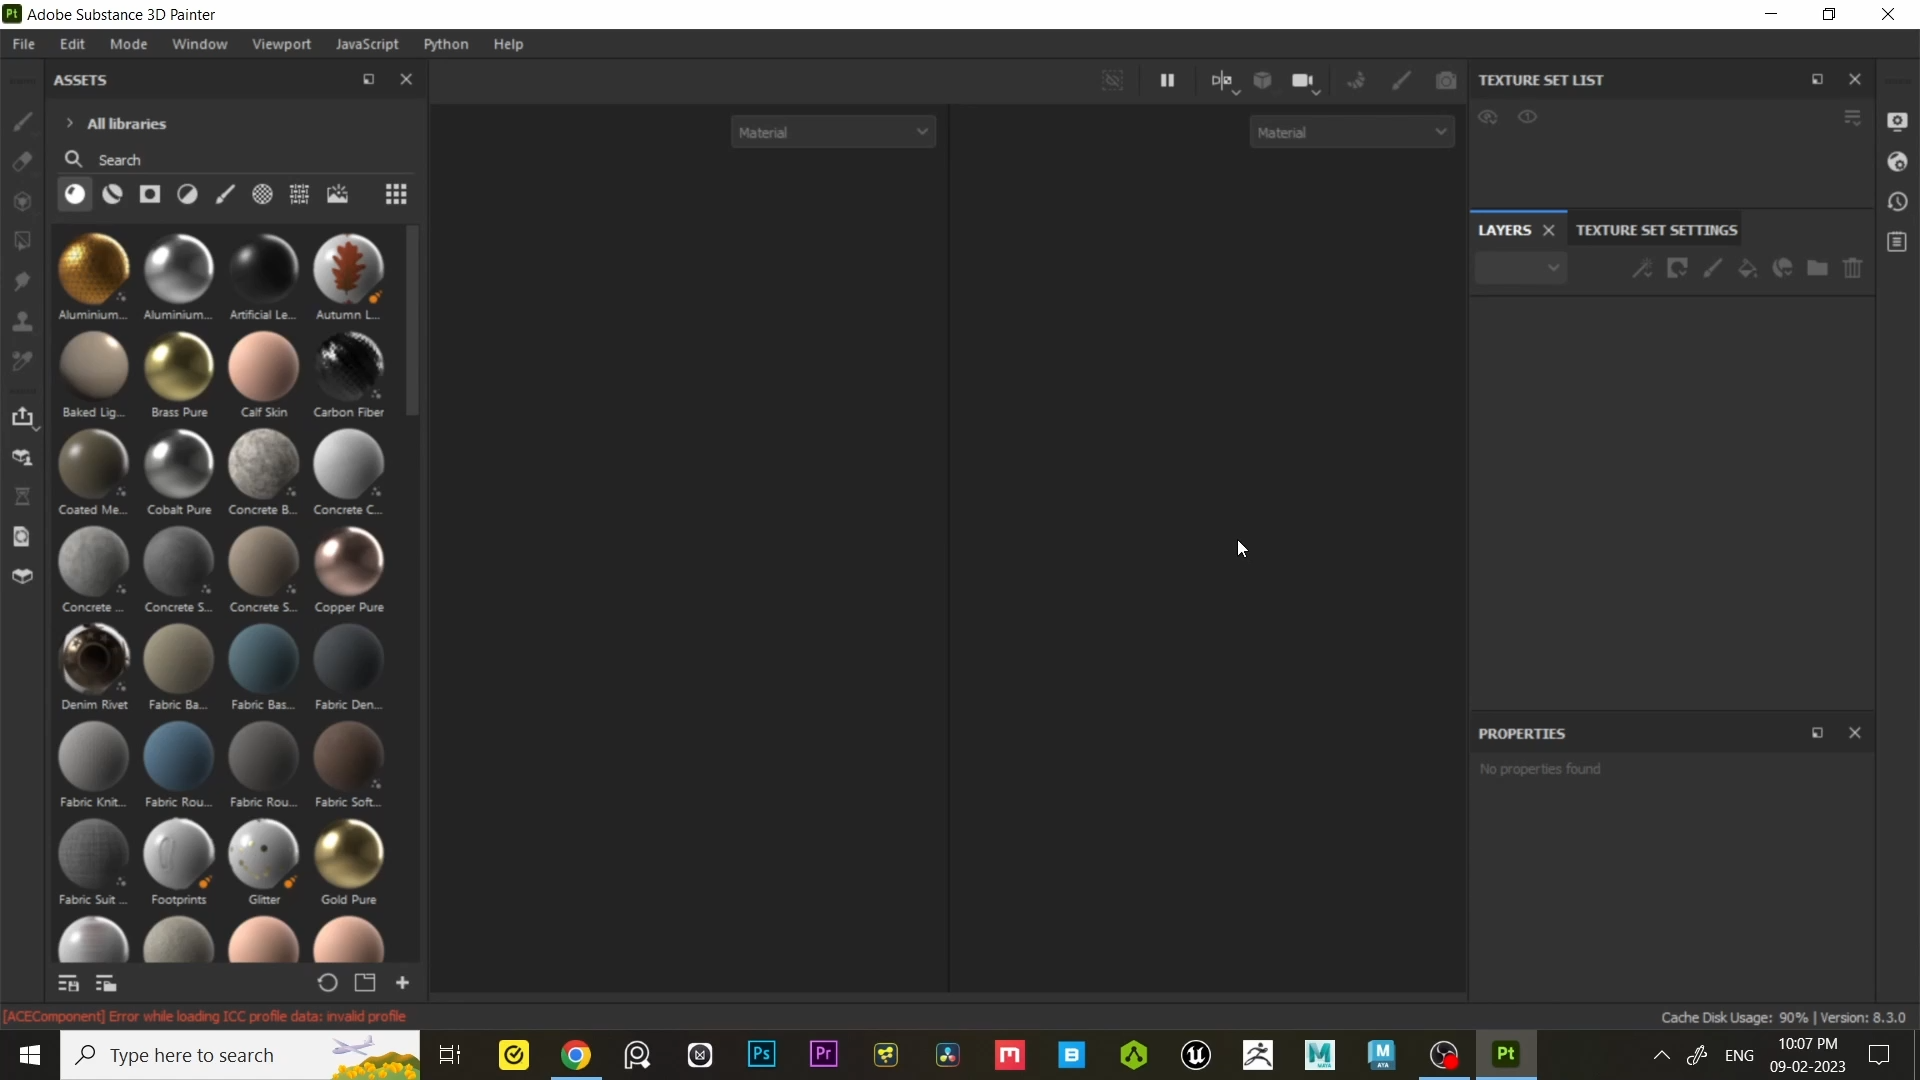The image size is (1920, 1080).
Task: Open the Mode menu
Action: tap(128, 44)
